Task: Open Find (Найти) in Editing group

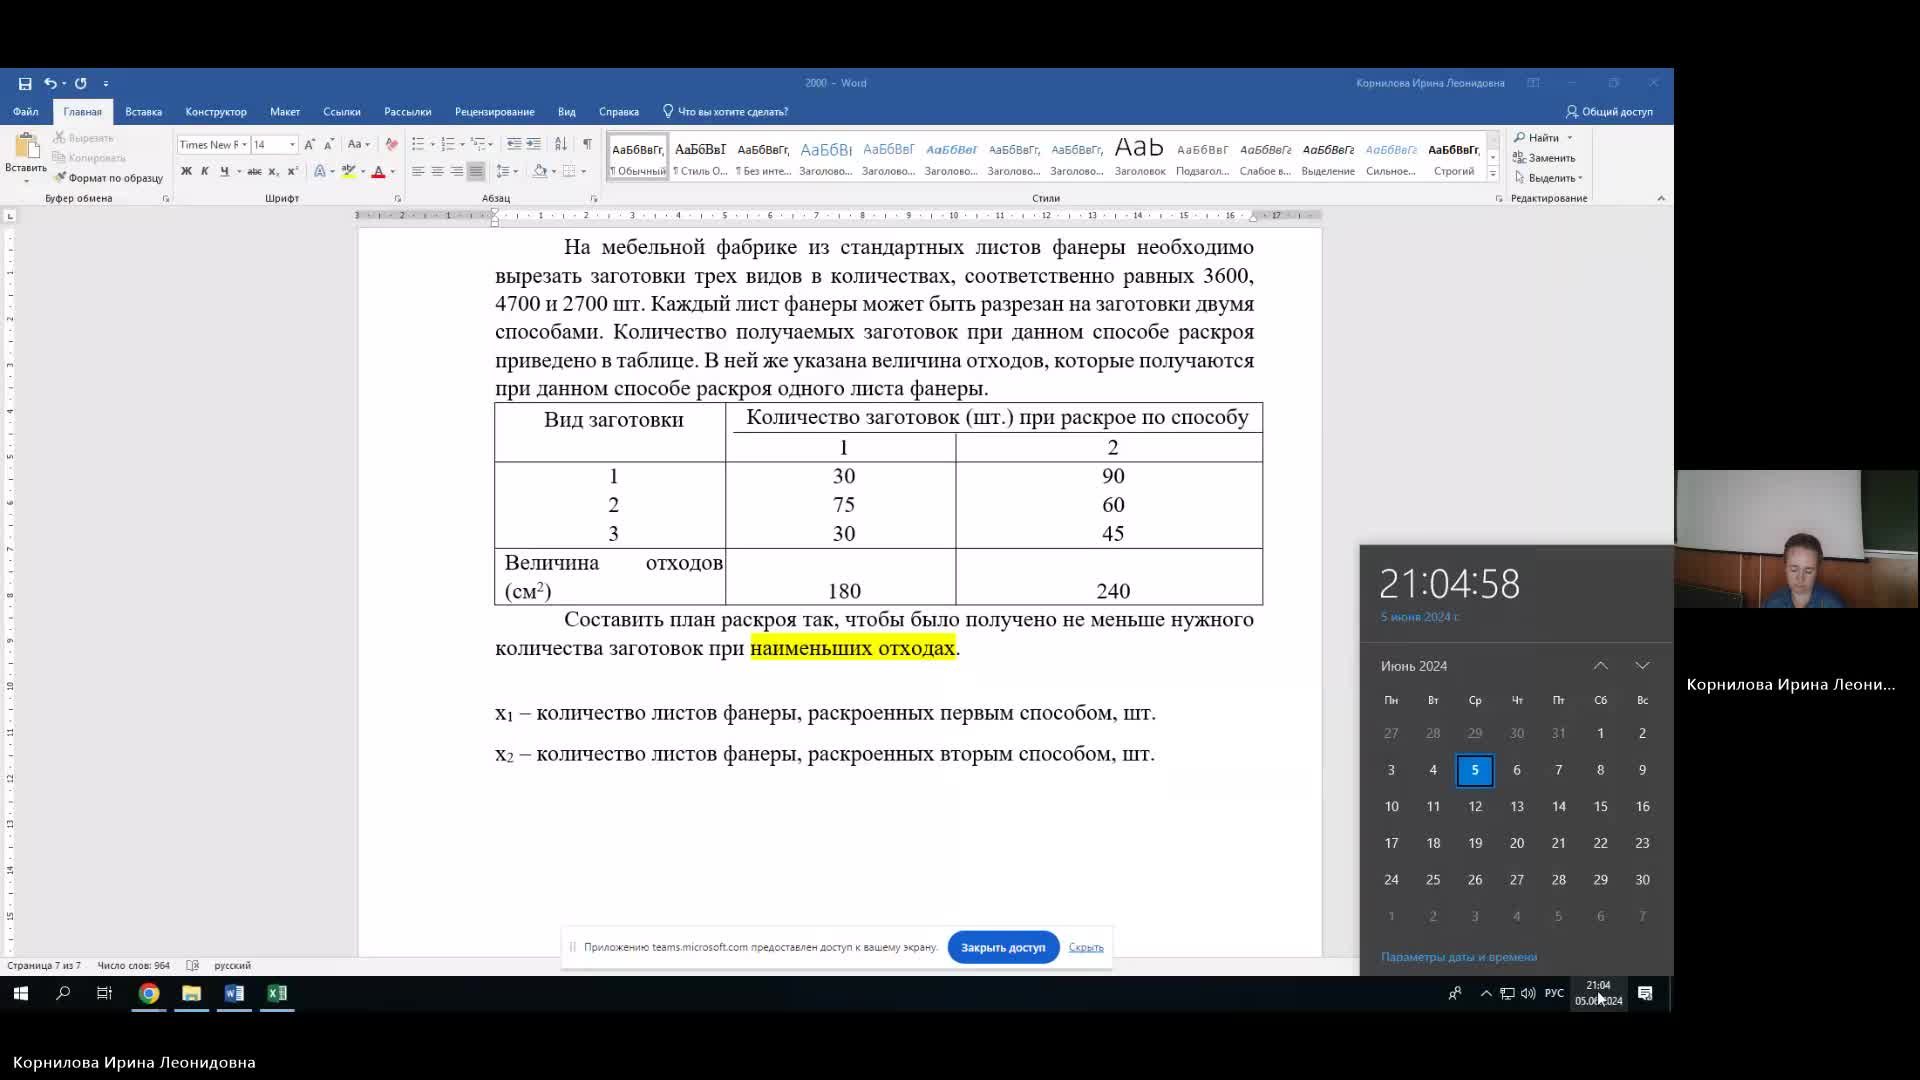Action: pyautogui.click(x=1537, y=138)
